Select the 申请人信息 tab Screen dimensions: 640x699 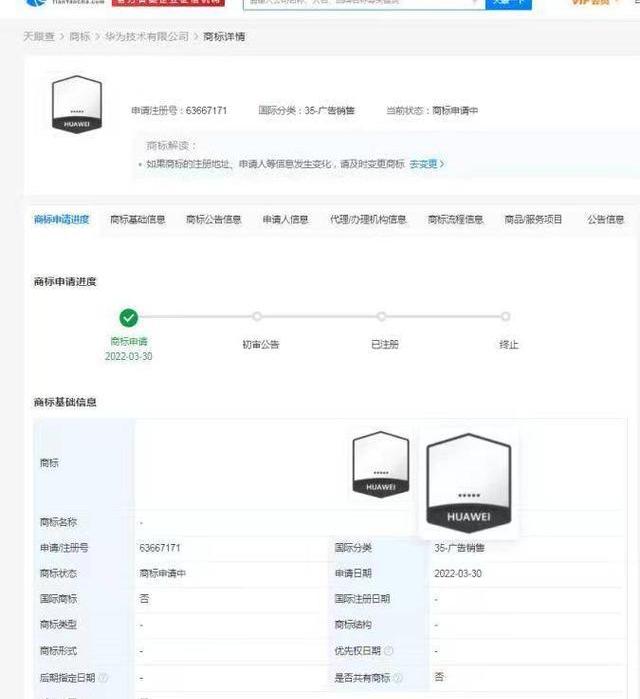[x=286, y=220]
